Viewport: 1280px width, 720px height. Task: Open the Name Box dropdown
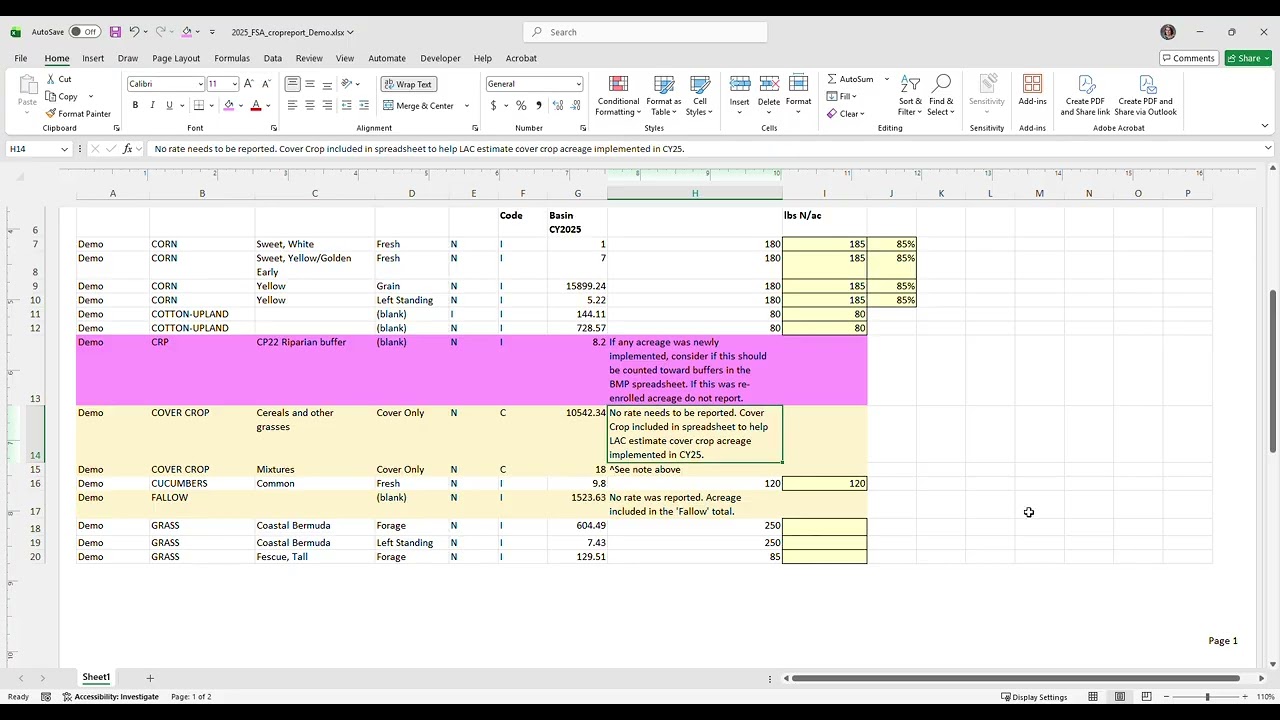pos(64,149)
